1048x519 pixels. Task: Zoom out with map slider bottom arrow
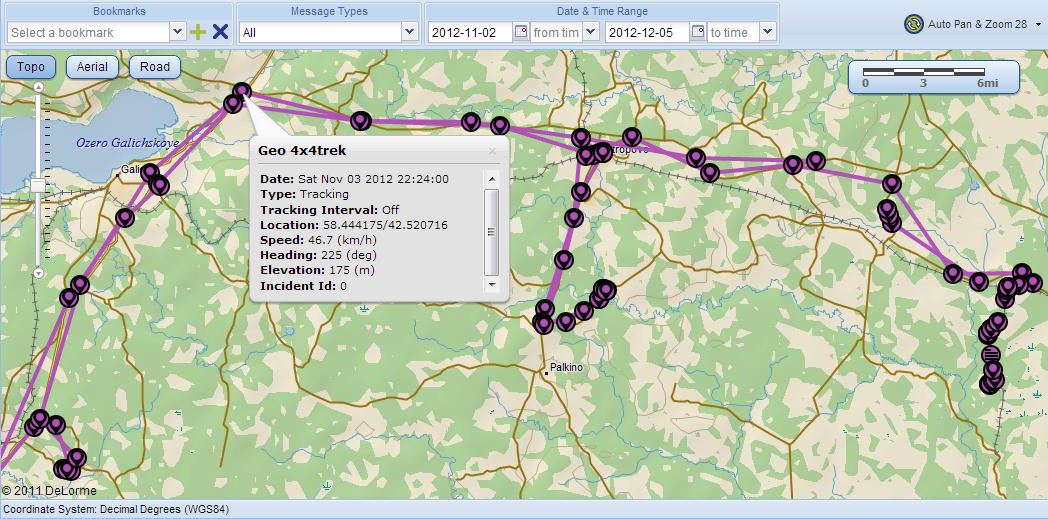click(38, 272)
